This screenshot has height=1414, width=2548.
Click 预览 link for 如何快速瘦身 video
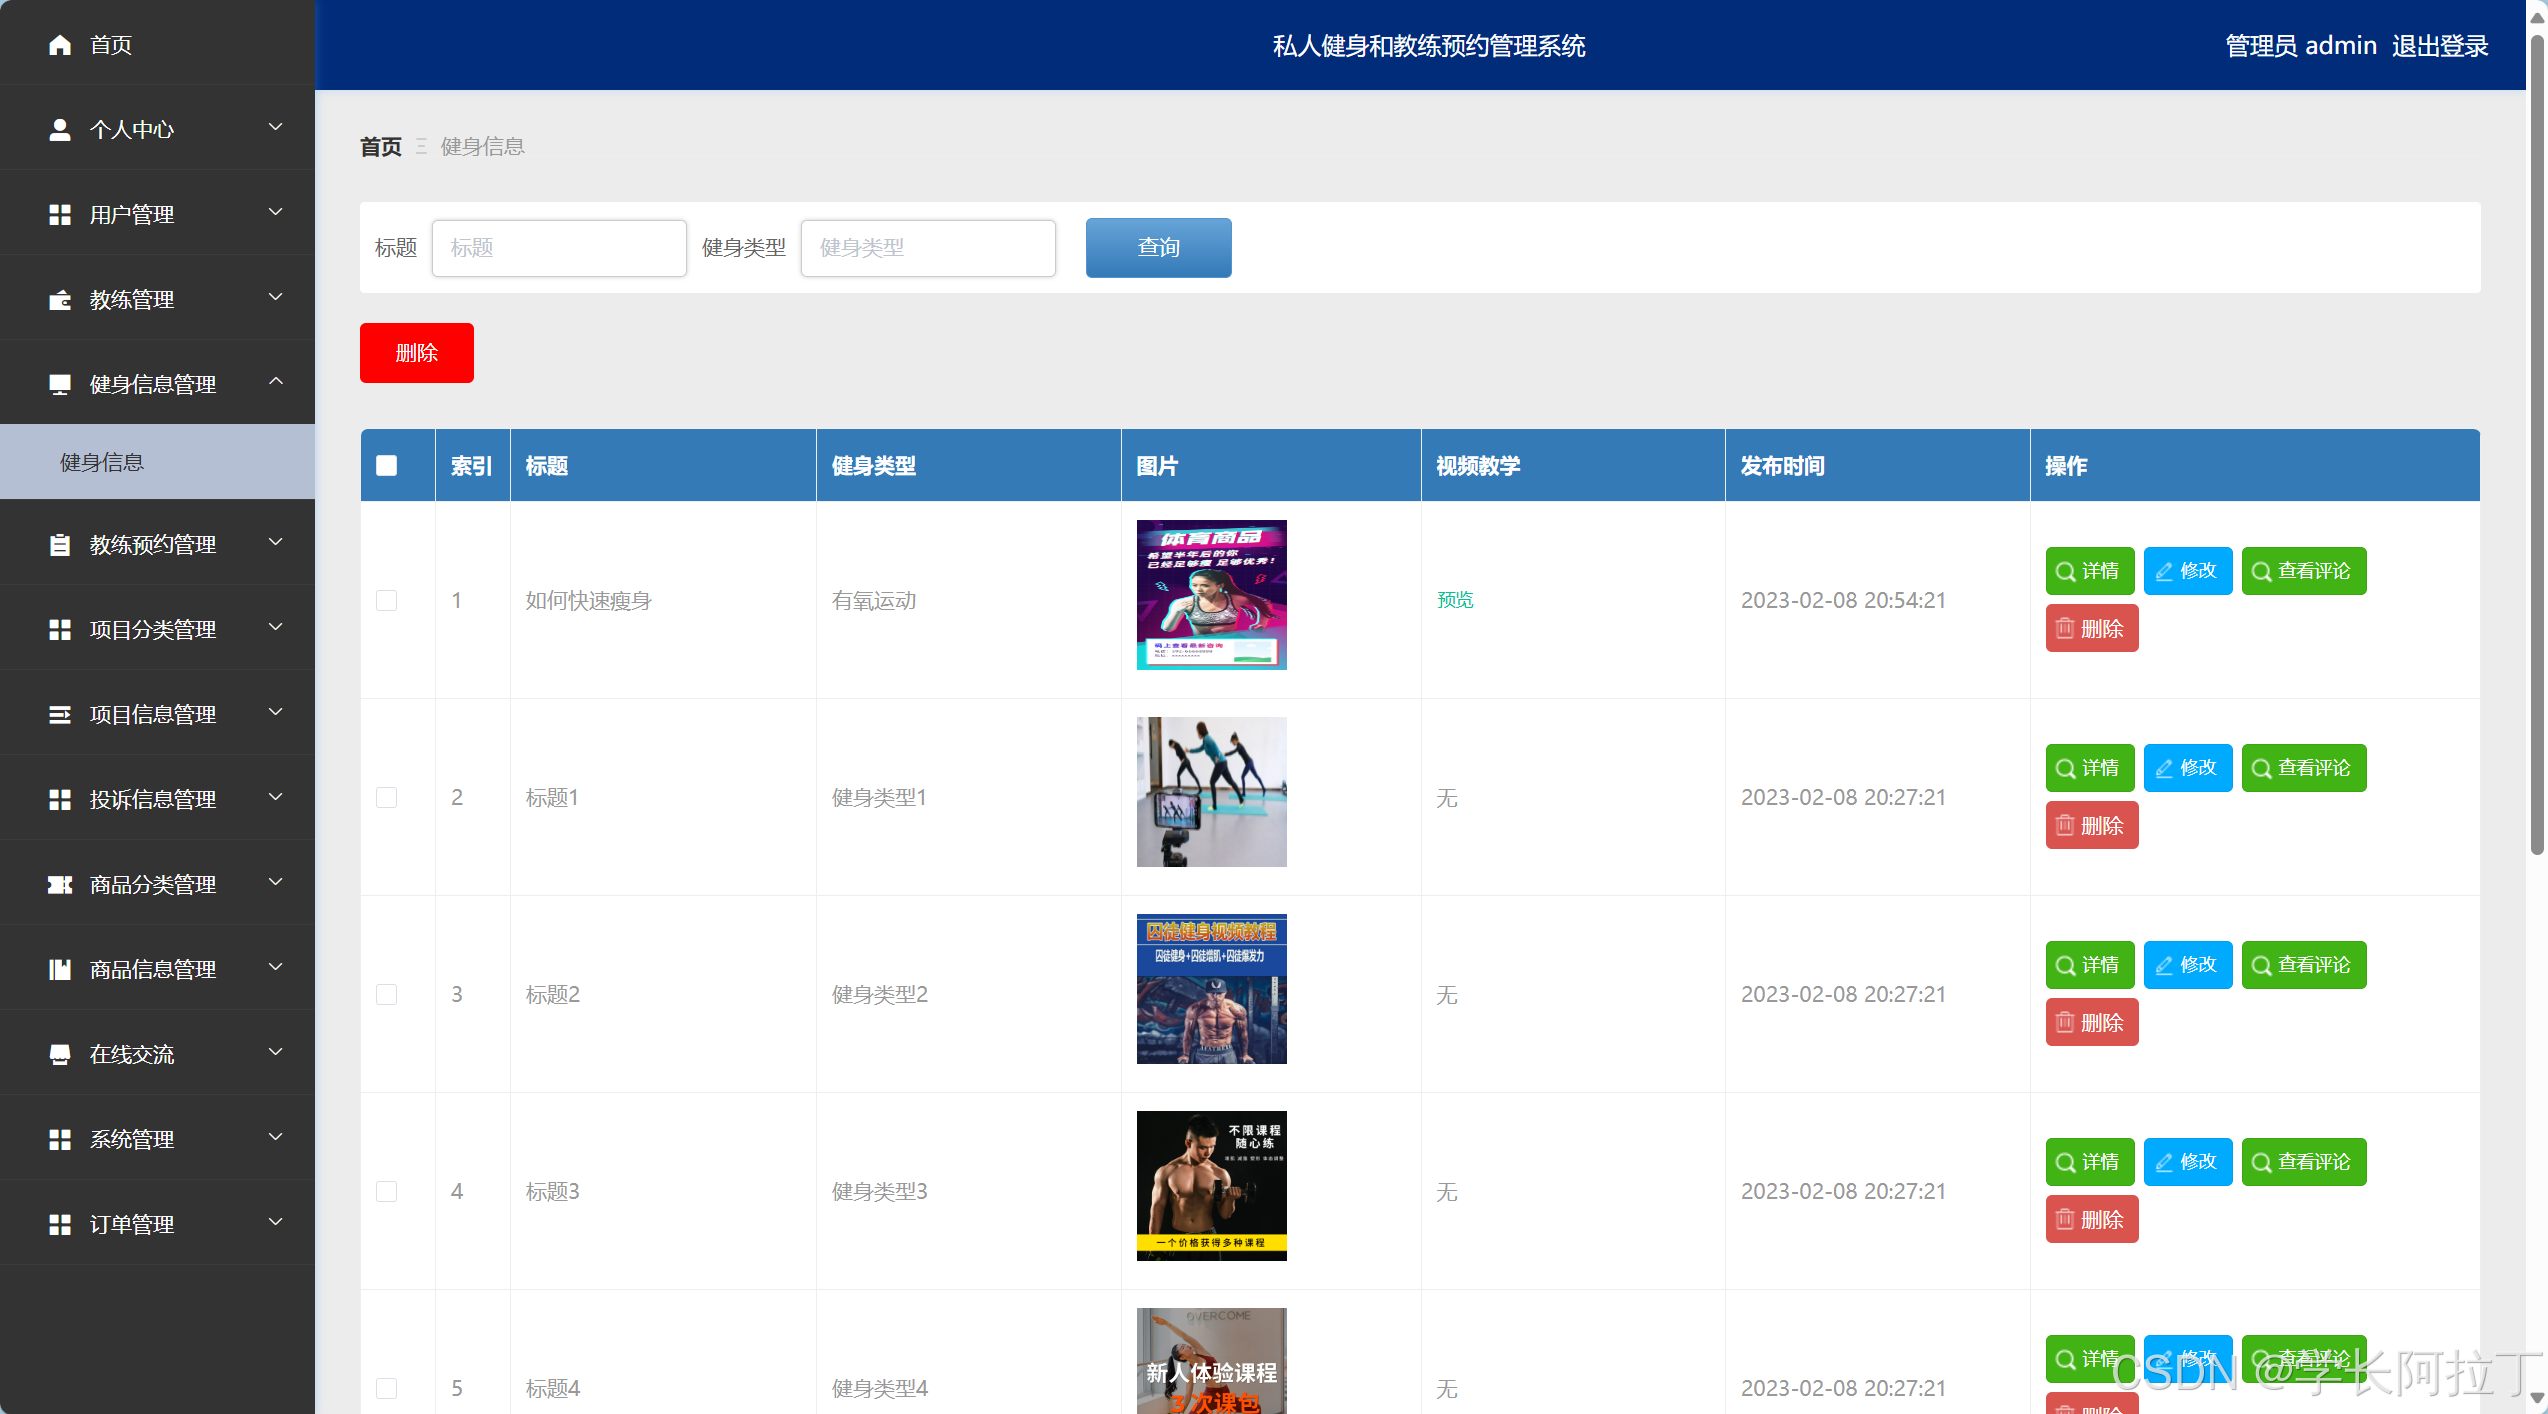[x=1455, y=600]
